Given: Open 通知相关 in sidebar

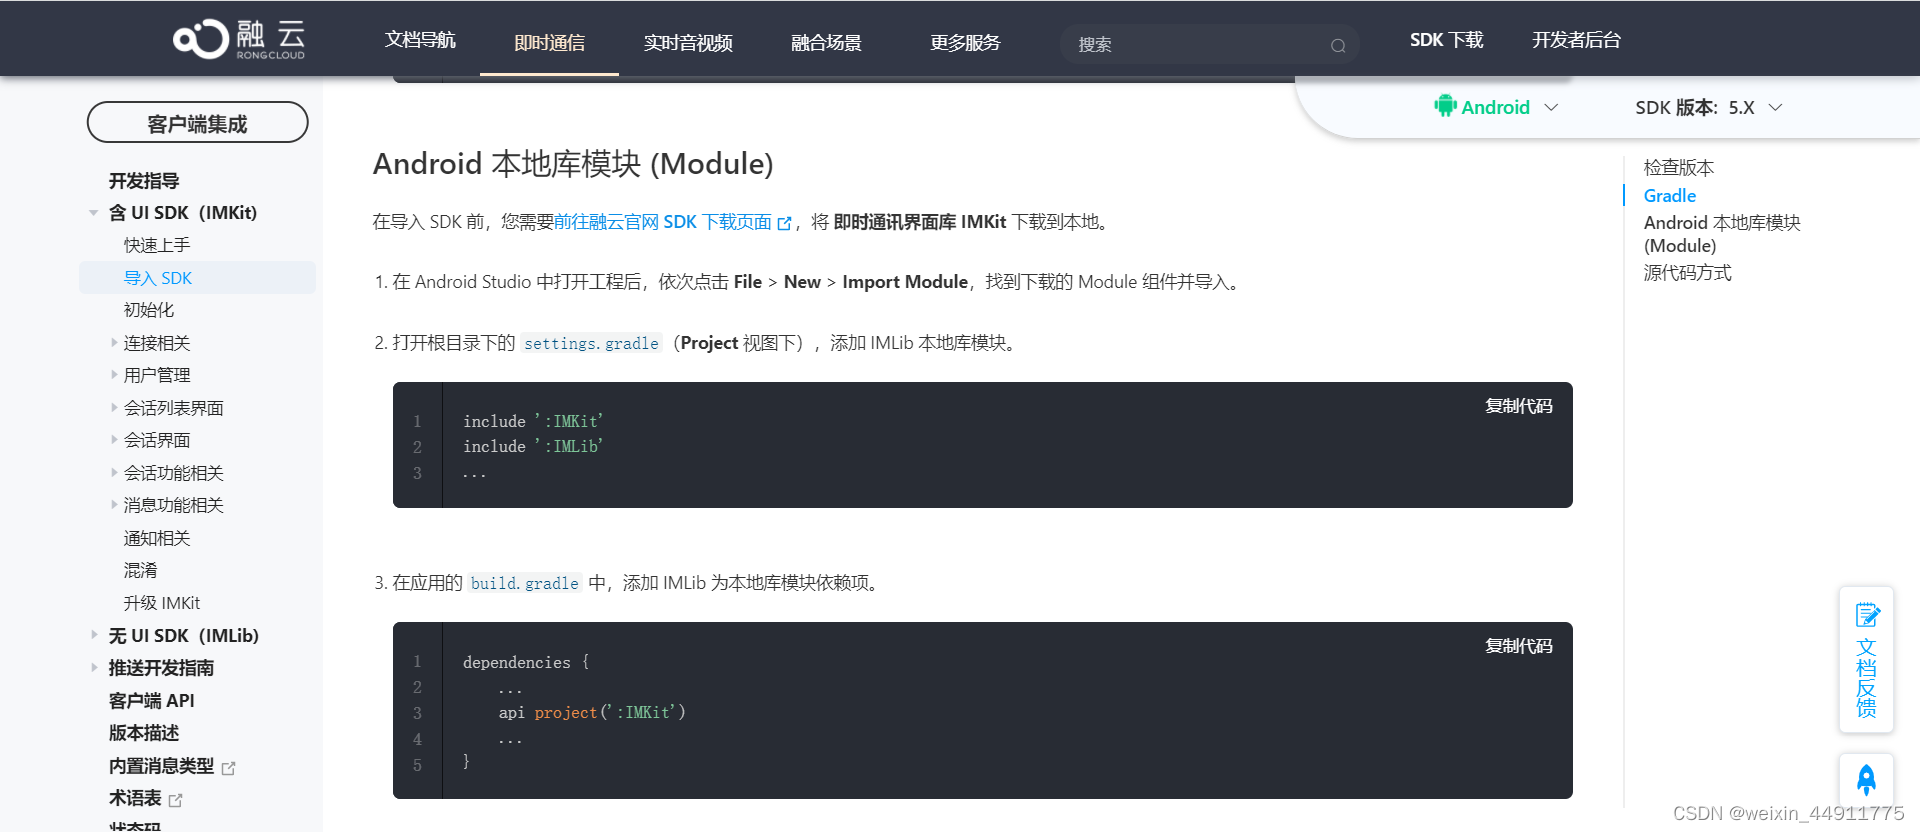Looking at the screenshot, I should [x=157, y=538].
